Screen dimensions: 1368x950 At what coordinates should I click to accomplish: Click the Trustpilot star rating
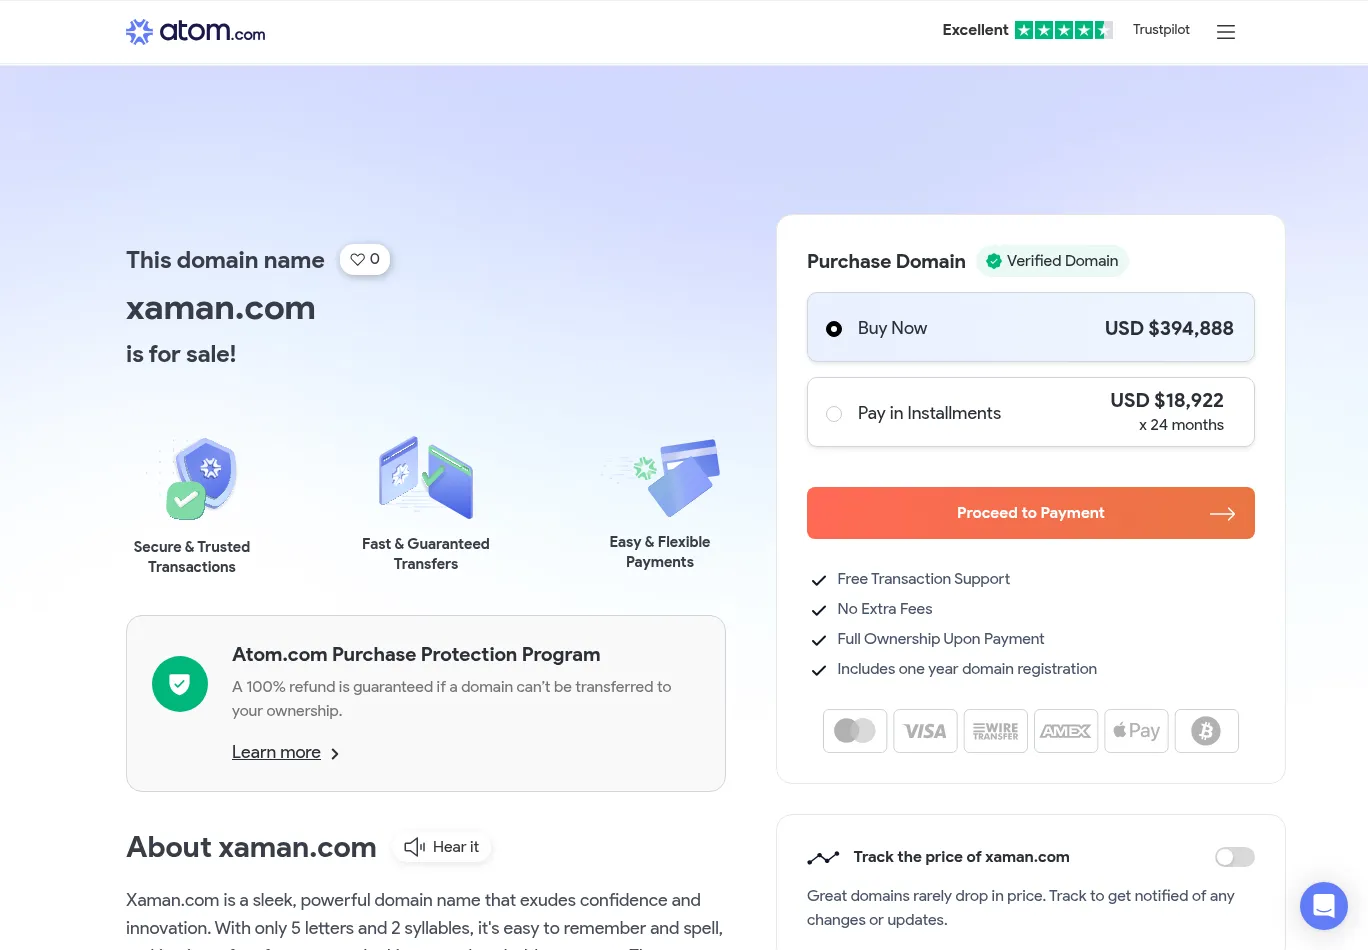coord(1063,30)
